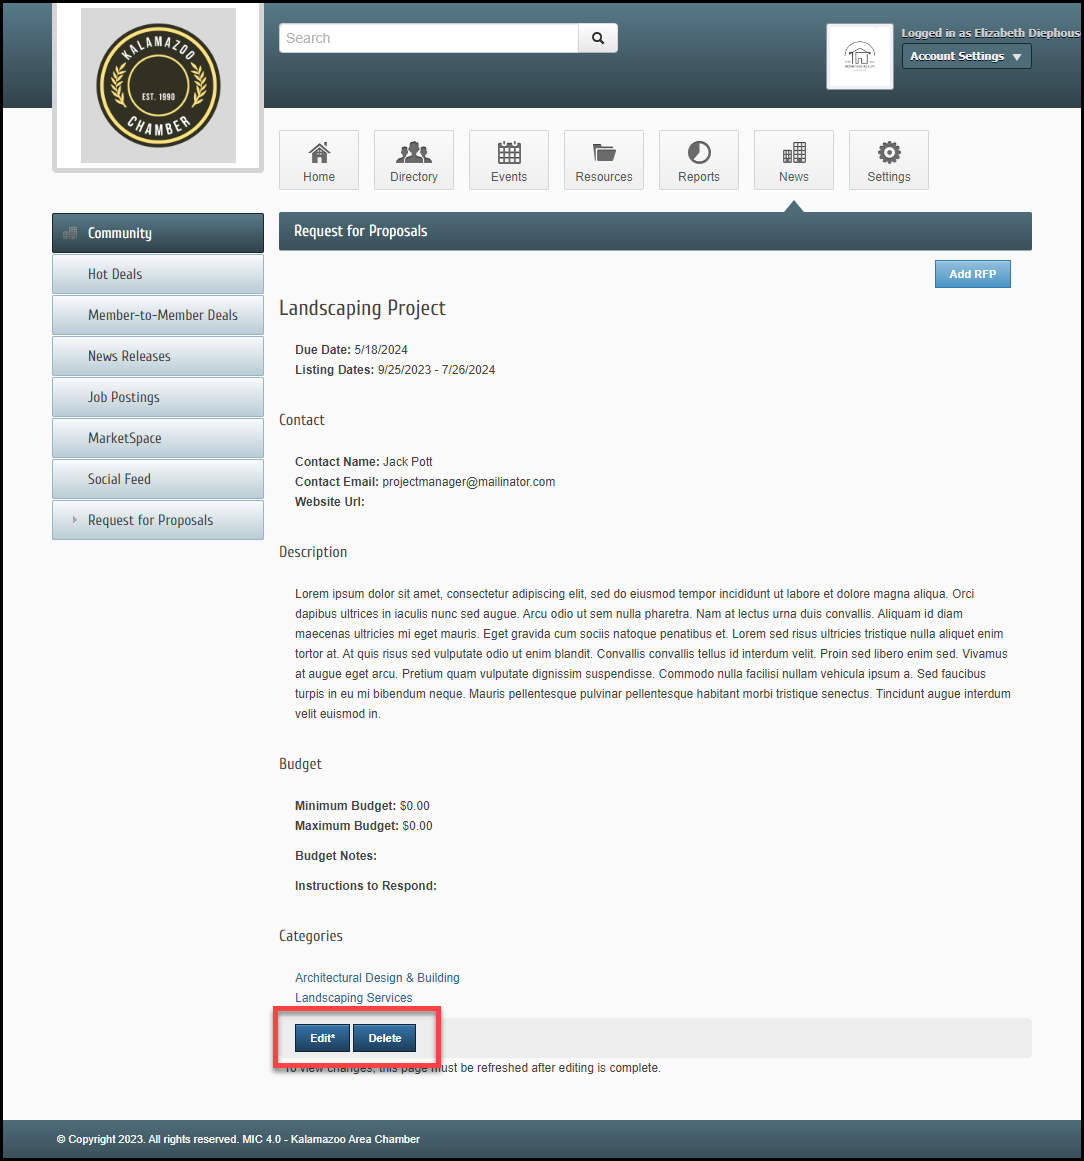Click the Budget Notes label

coord(335,856)
